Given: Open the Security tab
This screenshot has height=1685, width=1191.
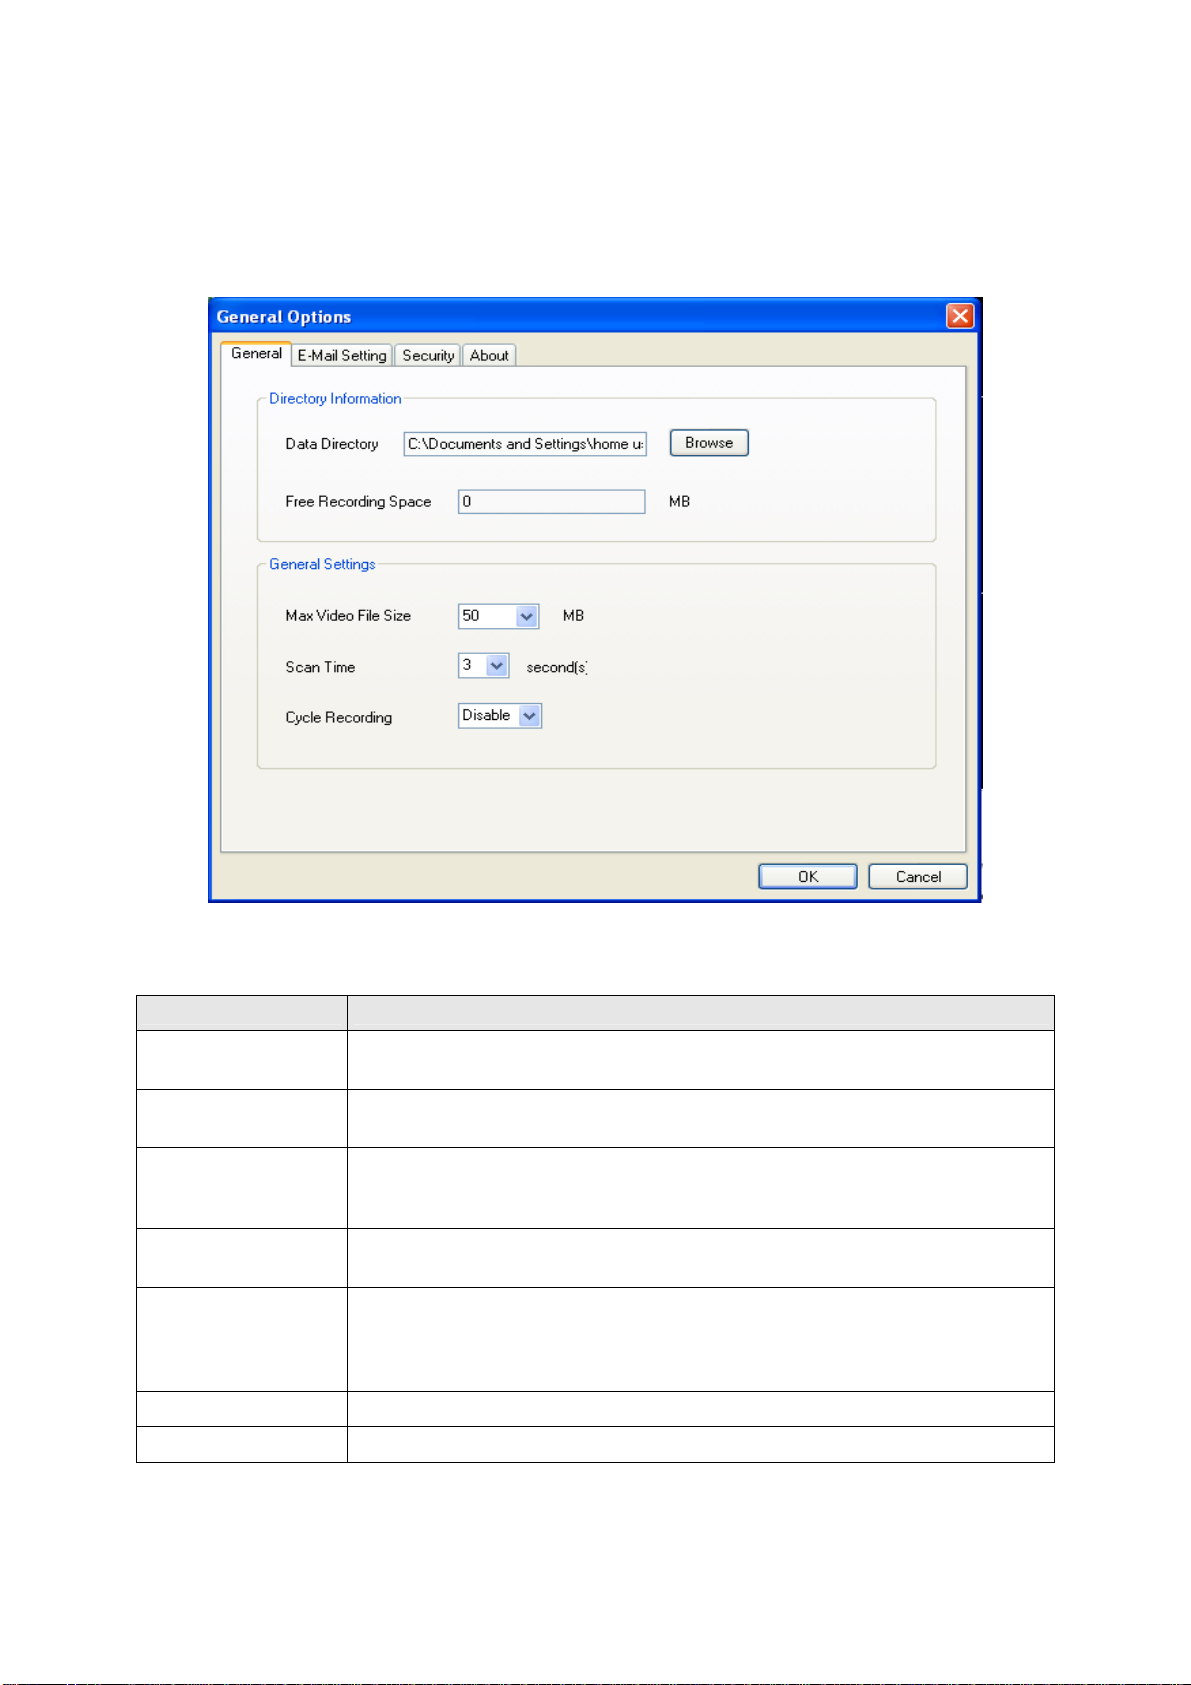Looking at the screenshot, I should click(x=428, y=356).
